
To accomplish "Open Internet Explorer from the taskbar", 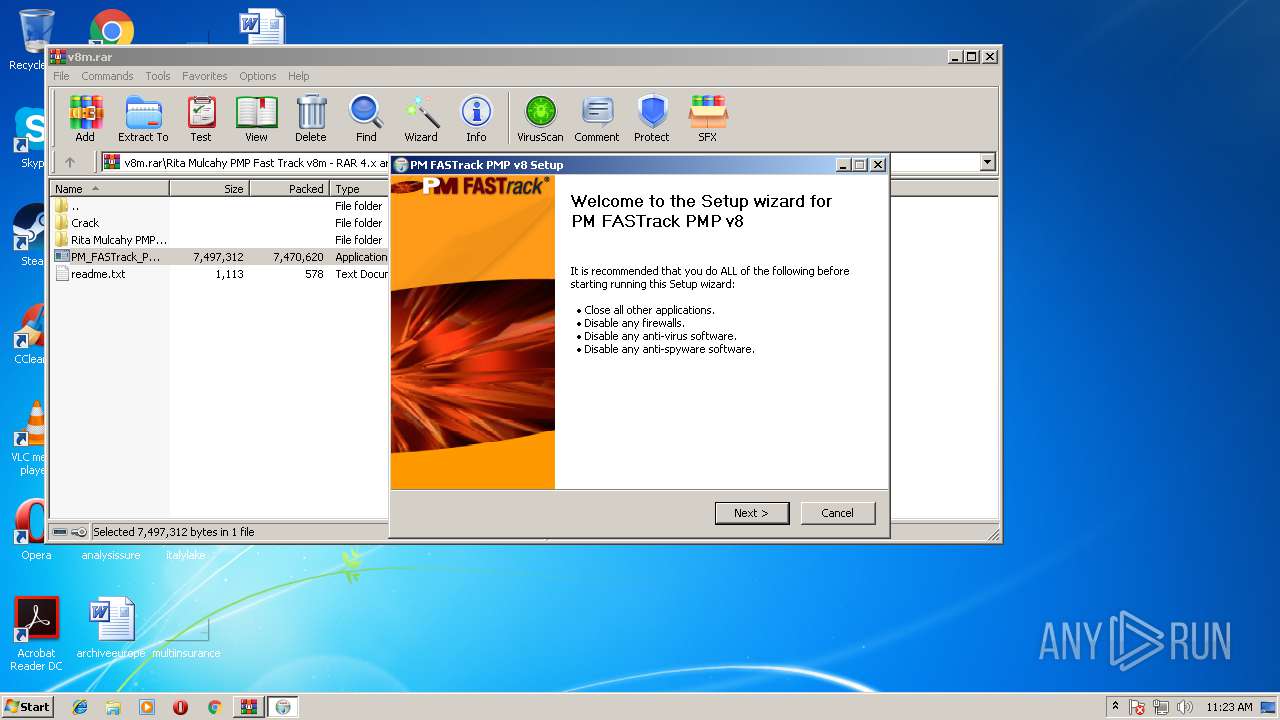I will pos(80,707).
